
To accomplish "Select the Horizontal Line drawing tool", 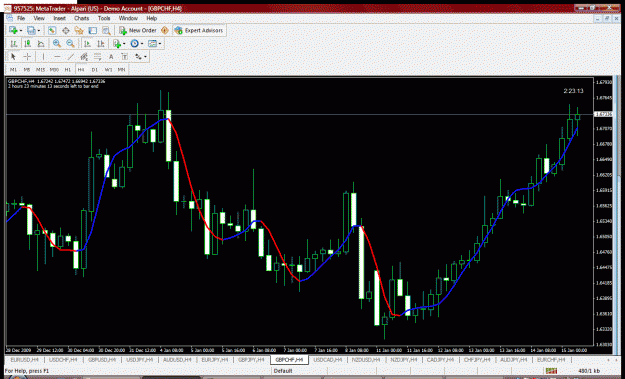I will click(57, 57).
